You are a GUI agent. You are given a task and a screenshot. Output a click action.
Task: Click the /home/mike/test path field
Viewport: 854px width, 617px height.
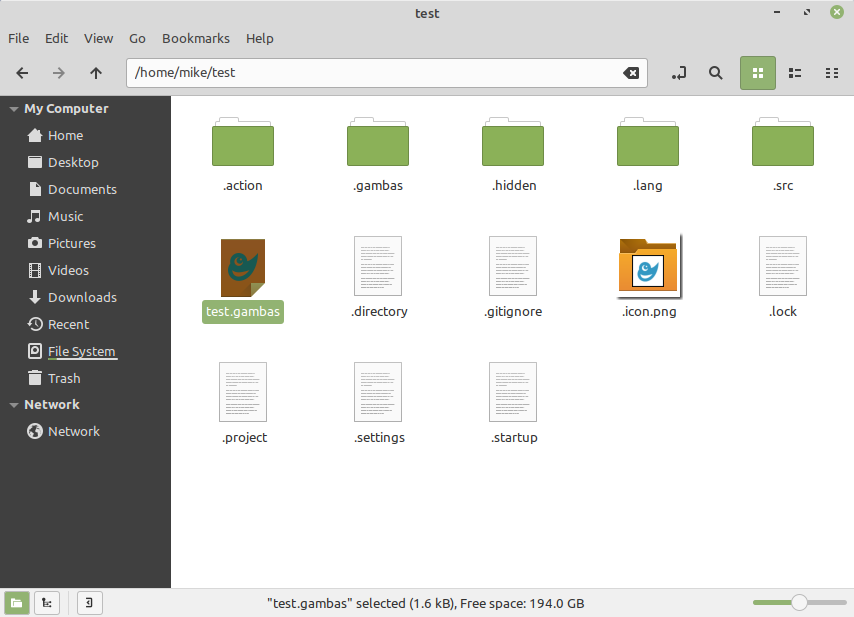click(x=370, y=73)
